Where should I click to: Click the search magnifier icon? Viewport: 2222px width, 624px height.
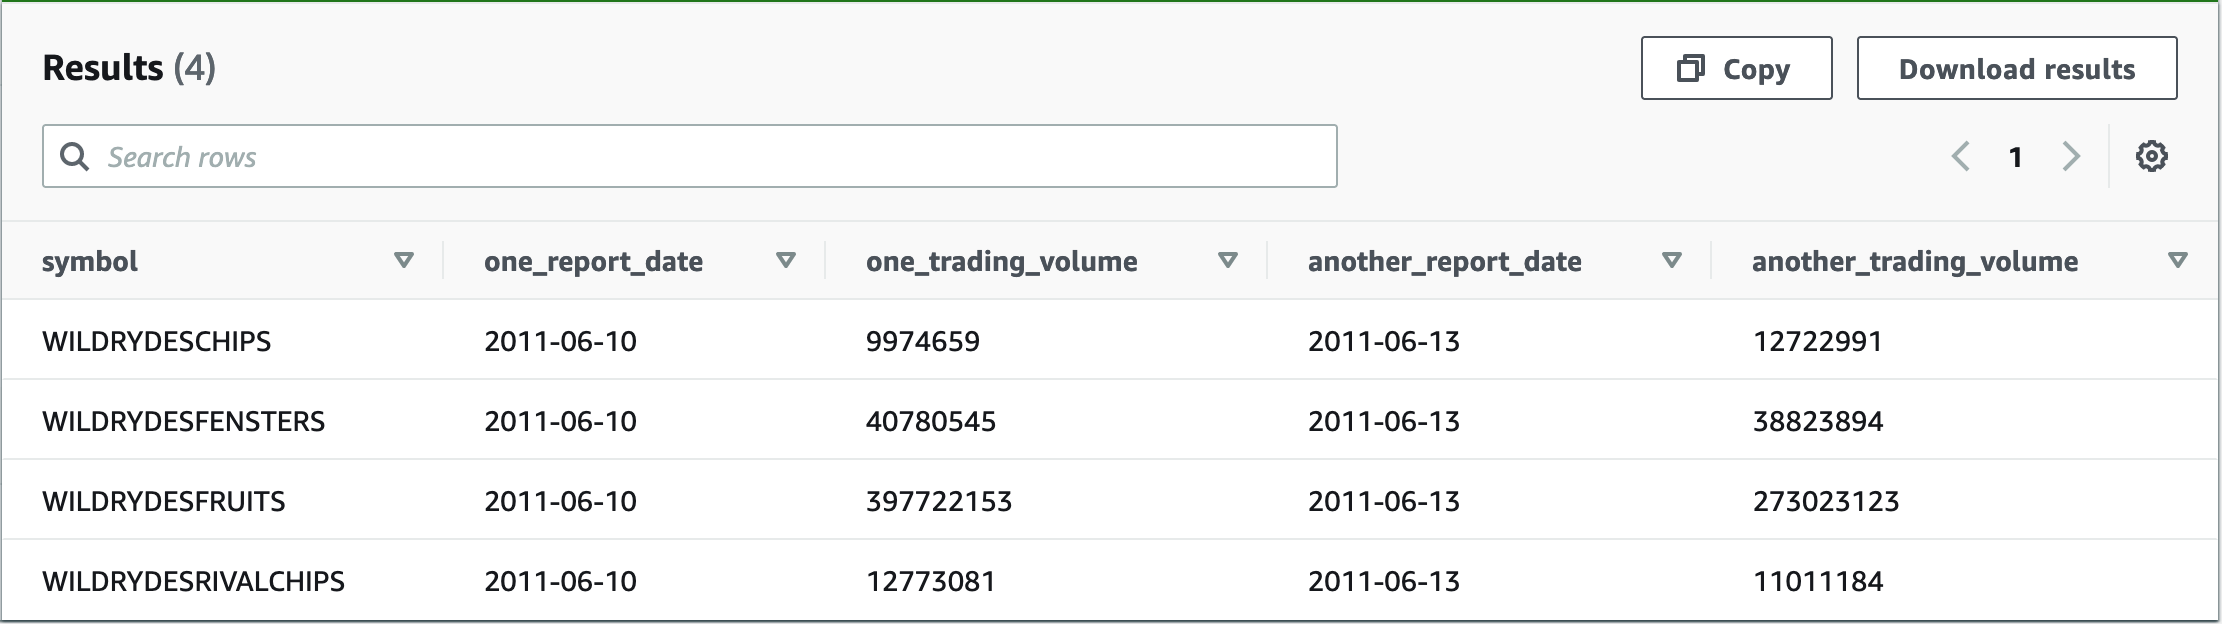pyautogui.click(x=75, y=157)
